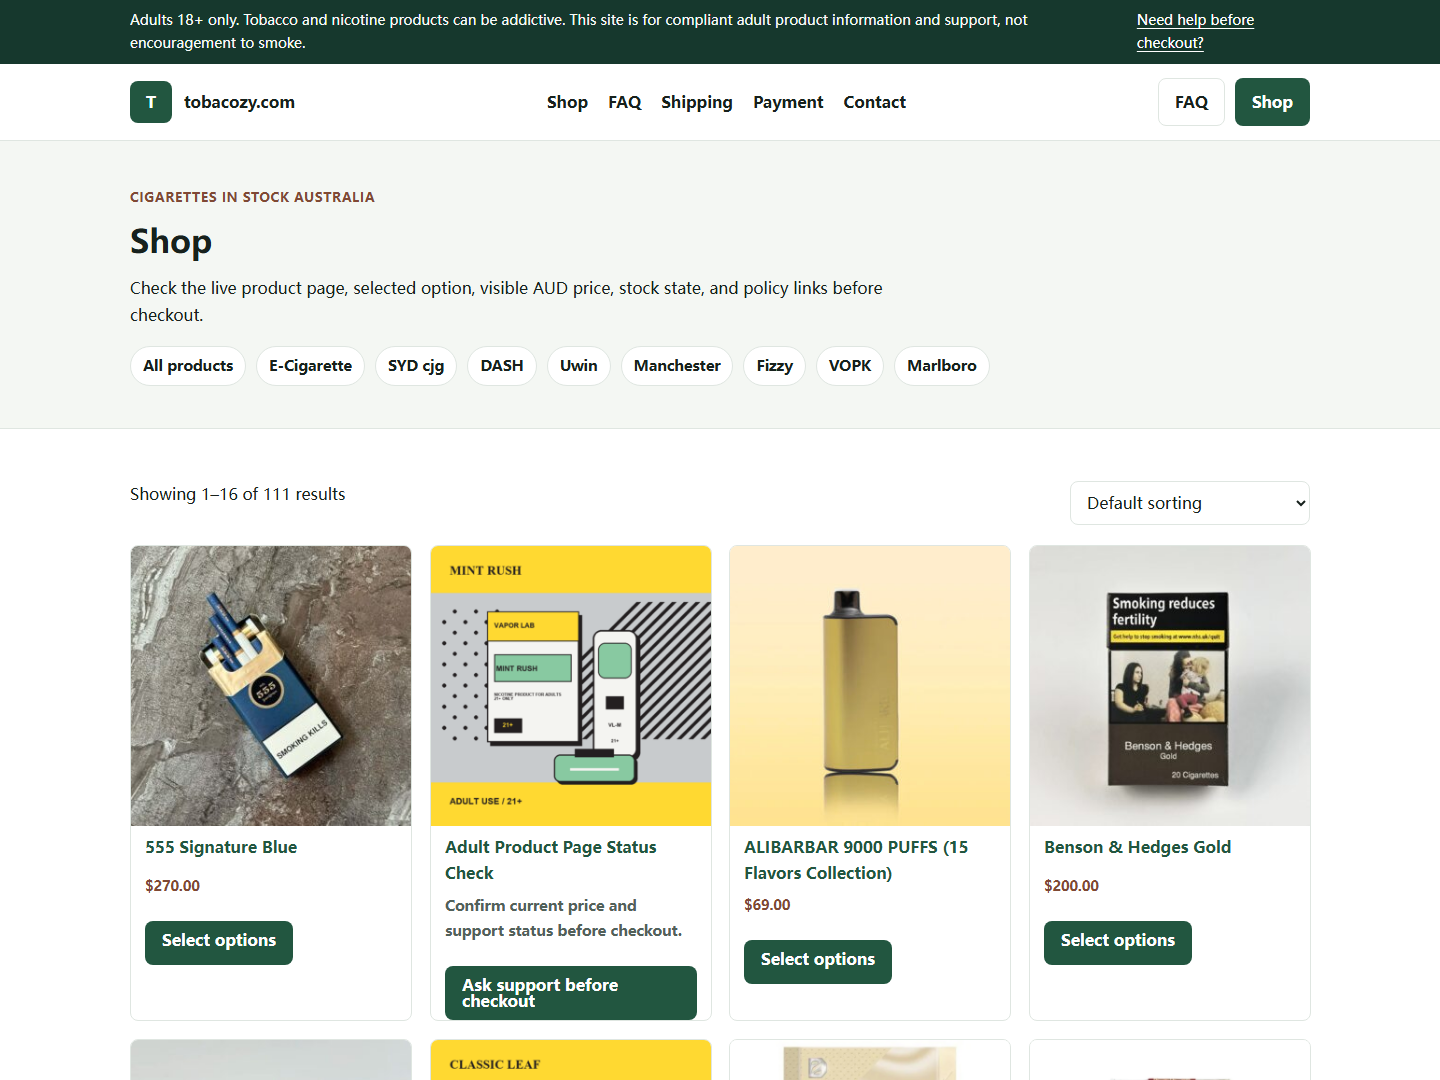Open the Benson & Hedges Gold image
Viewport: 1440px width, 1080px height.
1170,686
